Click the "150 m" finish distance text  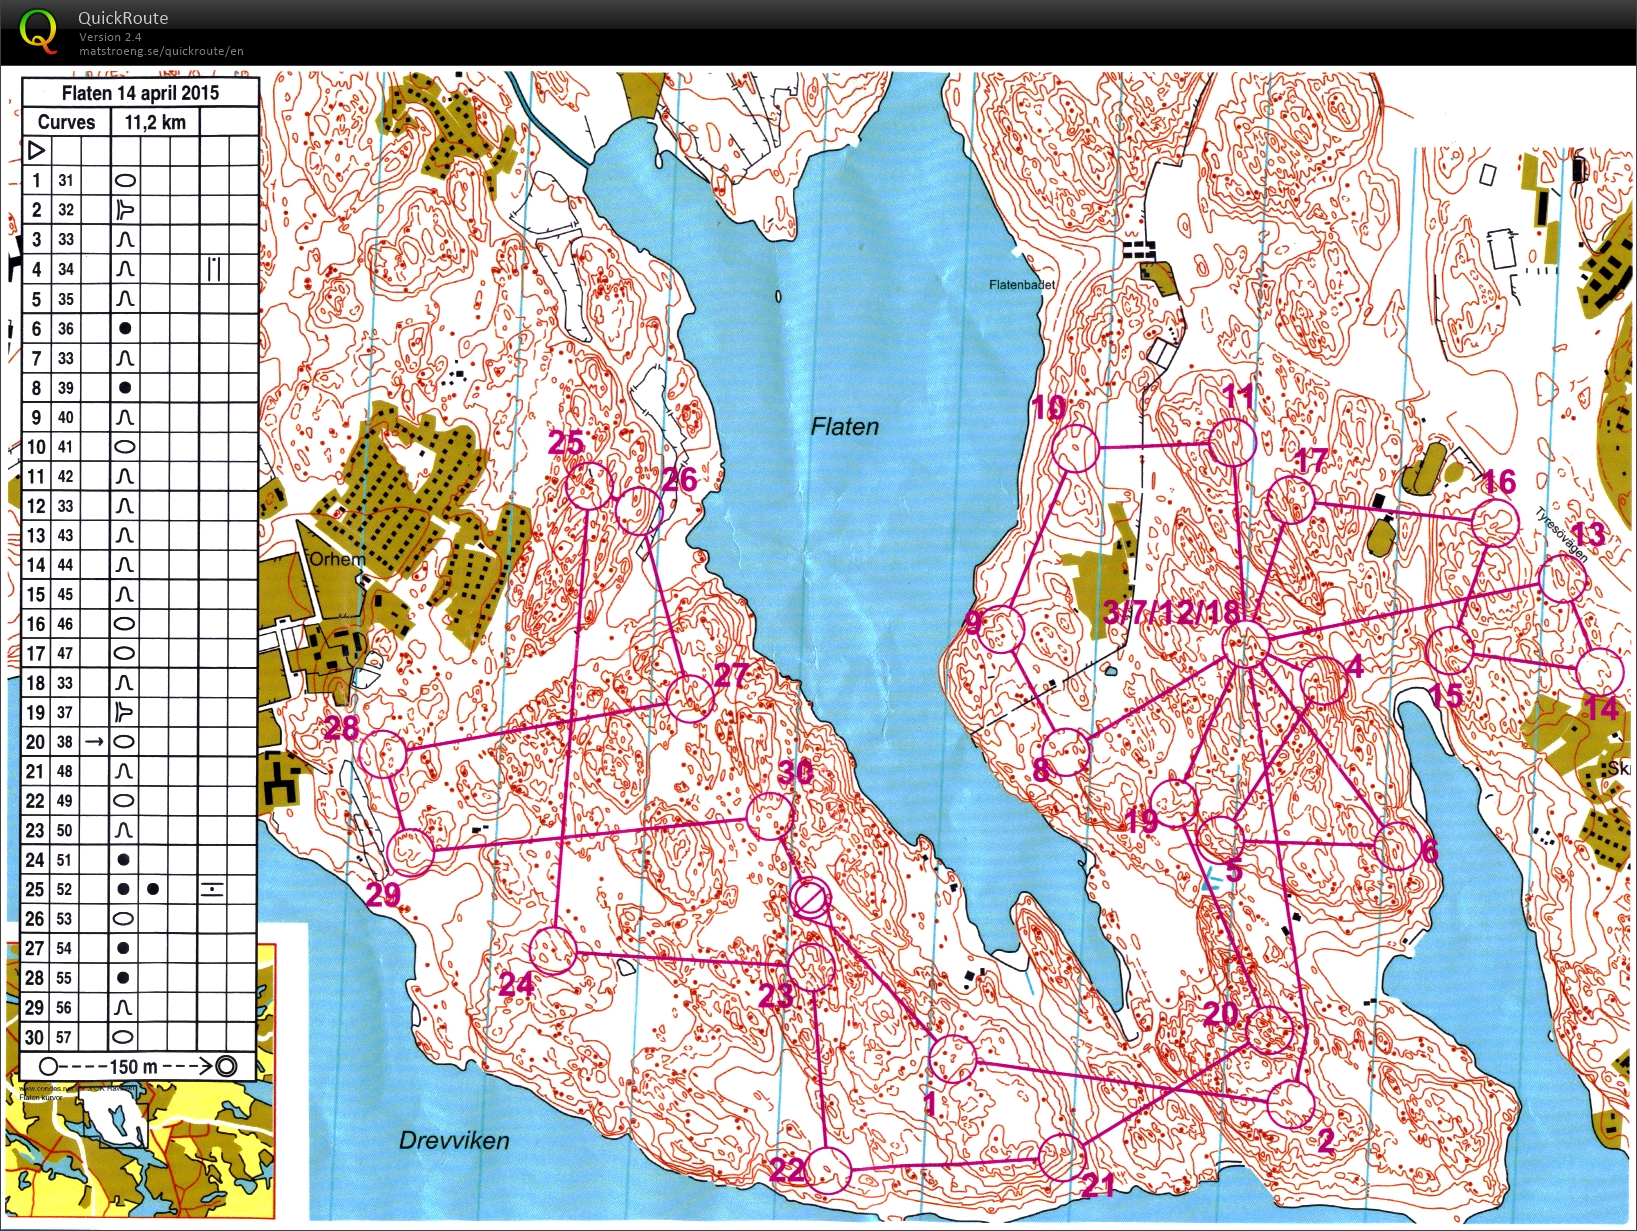(x=135, y=1066)
